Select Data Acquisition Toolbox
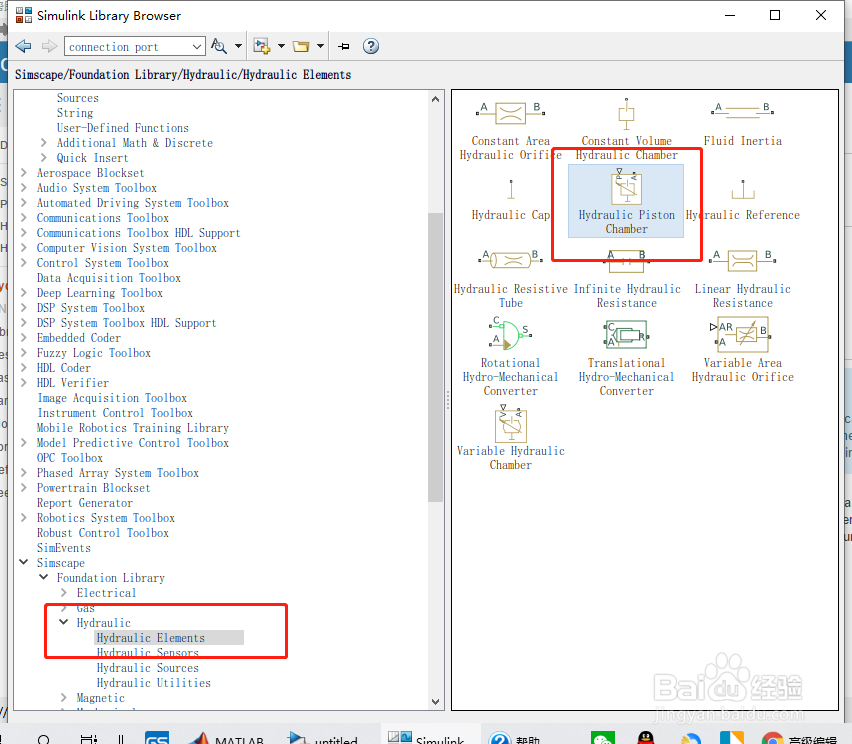Image resolution: width=852 pixels, height=744 pixels. click(109, 278)
